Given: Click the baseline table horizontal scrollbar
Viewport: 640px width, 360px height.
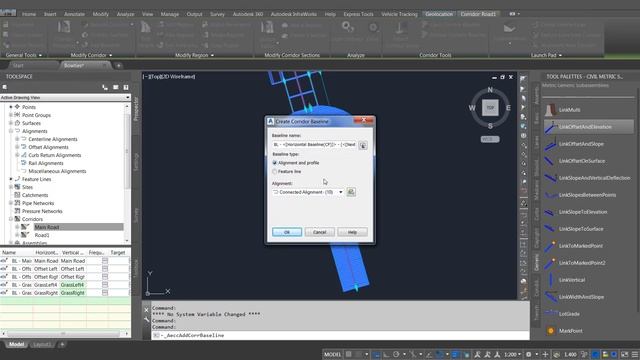Looking at the screenshot, I should (x=64, y=334).
